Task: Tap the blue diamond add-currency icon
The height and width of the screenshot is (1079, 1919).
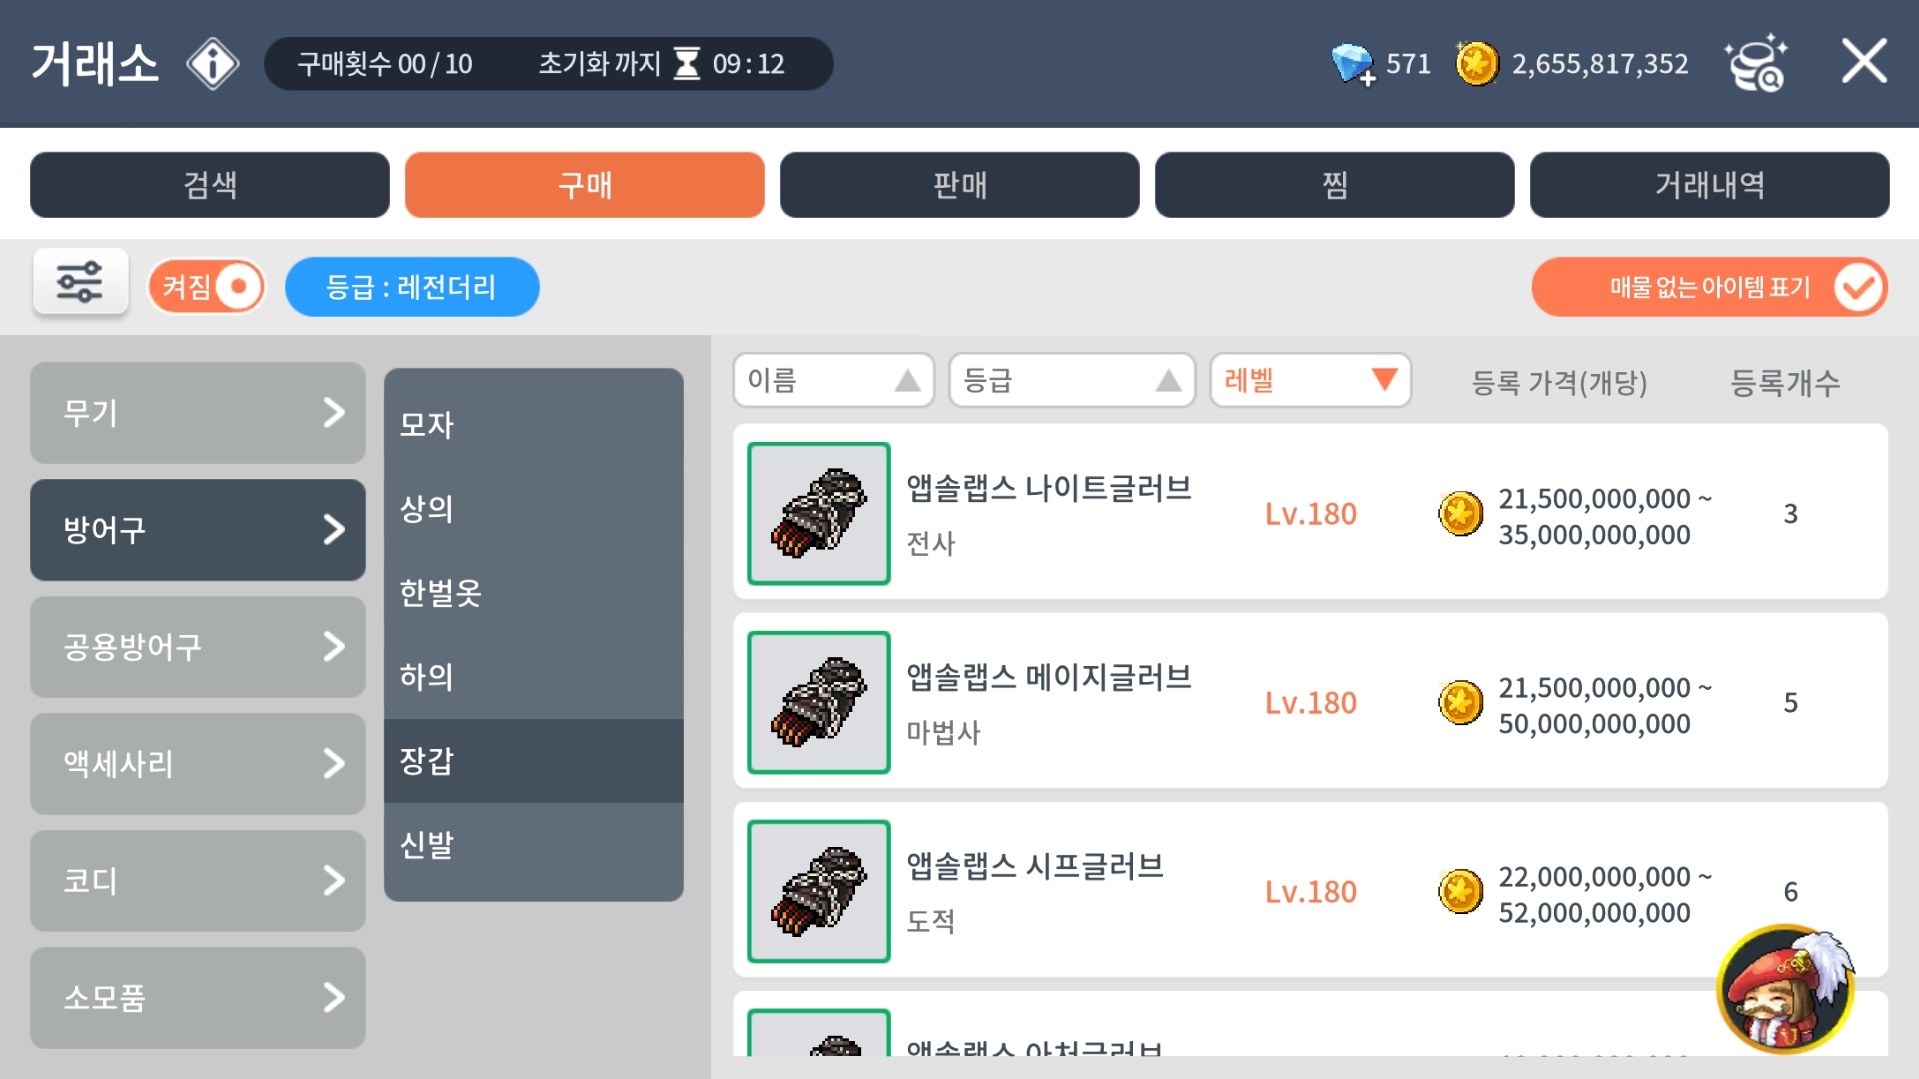Action: 1352,64
